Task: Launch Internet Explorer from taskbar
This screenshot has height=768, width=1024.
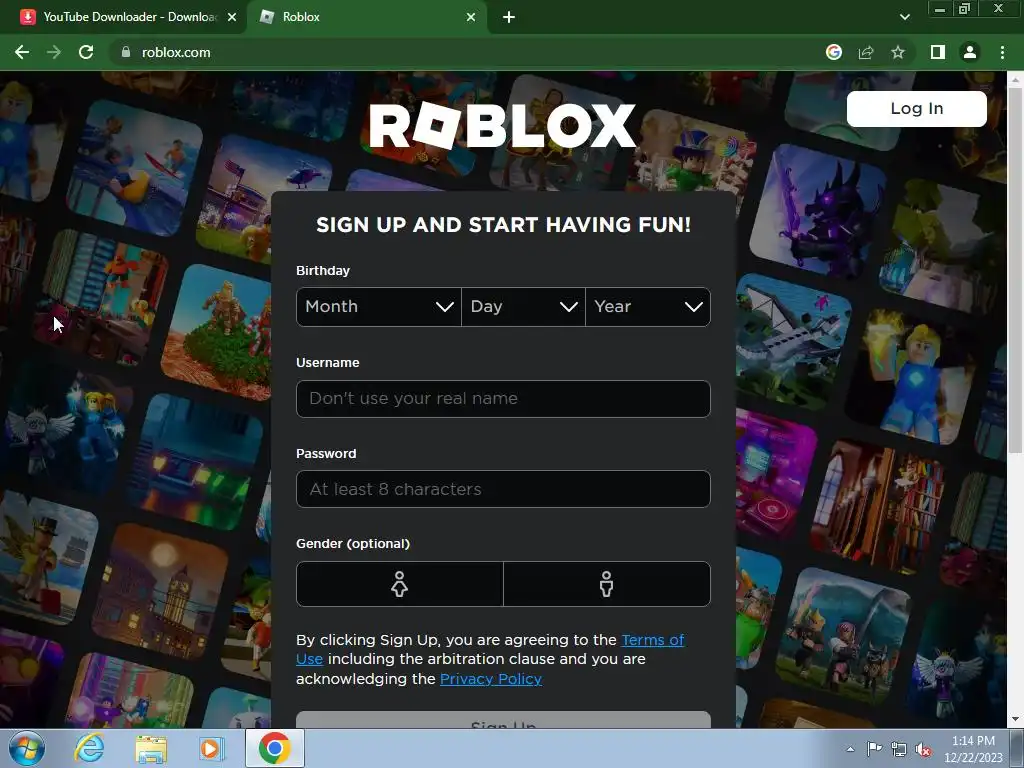Action: pos(89,748)
